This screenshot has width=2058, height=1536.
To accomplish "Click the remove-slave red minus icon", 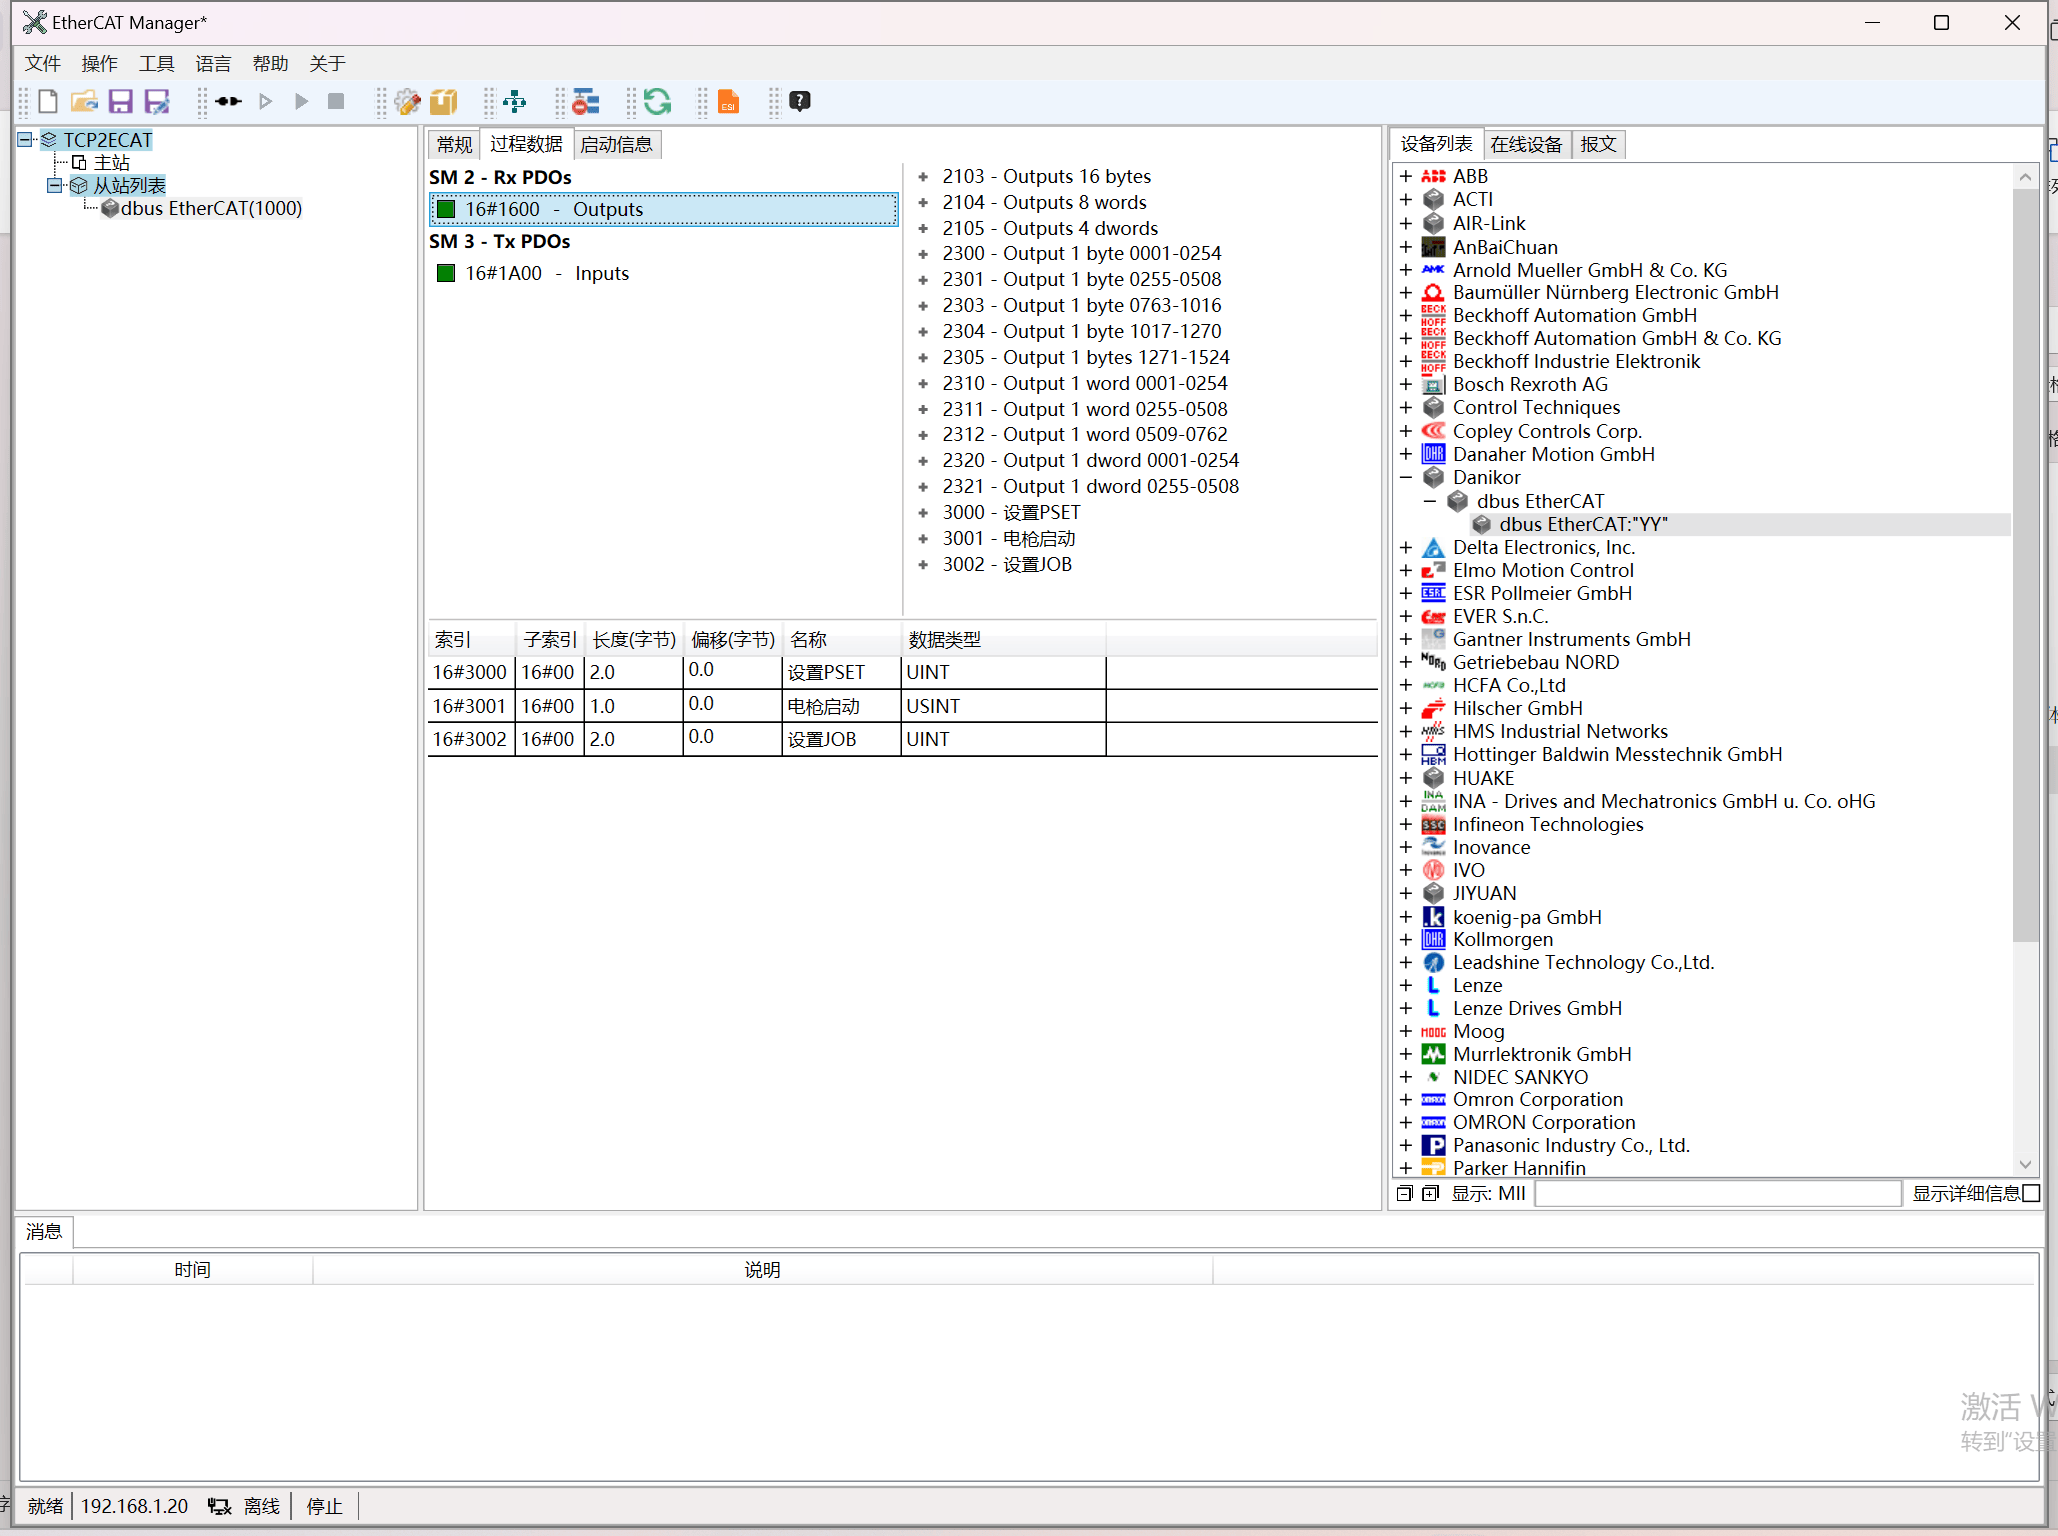I will (586, 101).
